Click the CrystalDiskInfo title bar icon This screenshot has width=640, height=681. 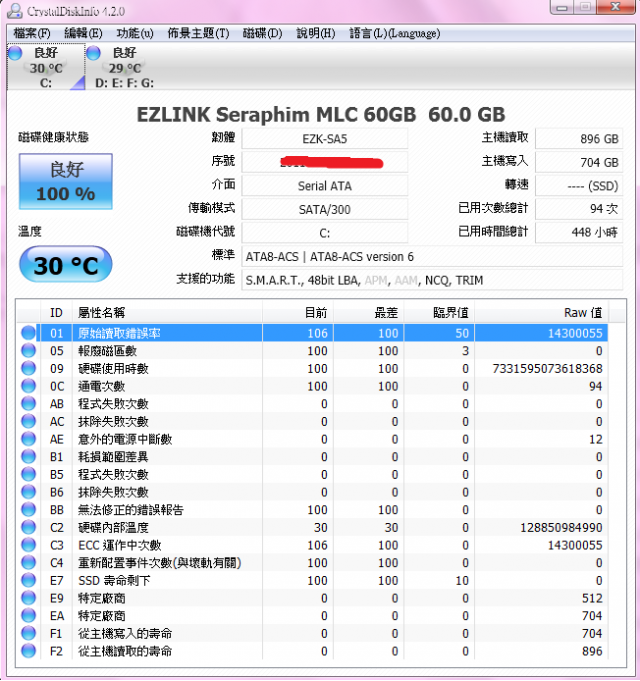click(x=15, y=10)
